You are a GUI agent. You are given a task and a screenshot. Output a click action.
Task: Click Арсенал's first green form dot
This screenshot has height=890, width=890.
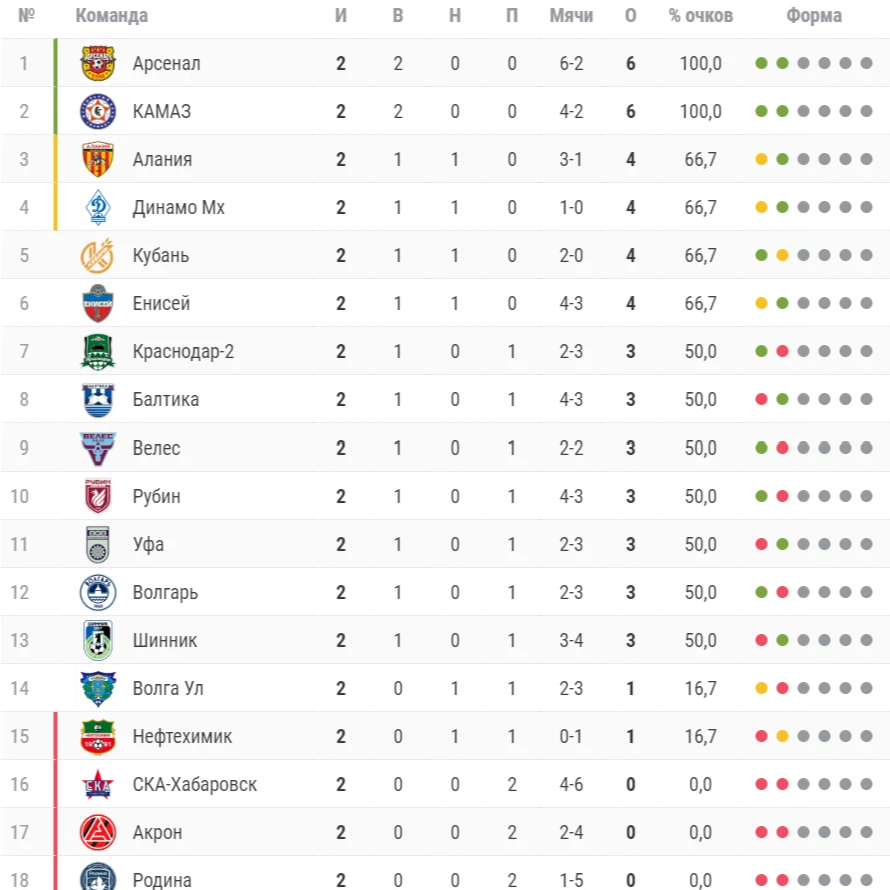(761, 63)
